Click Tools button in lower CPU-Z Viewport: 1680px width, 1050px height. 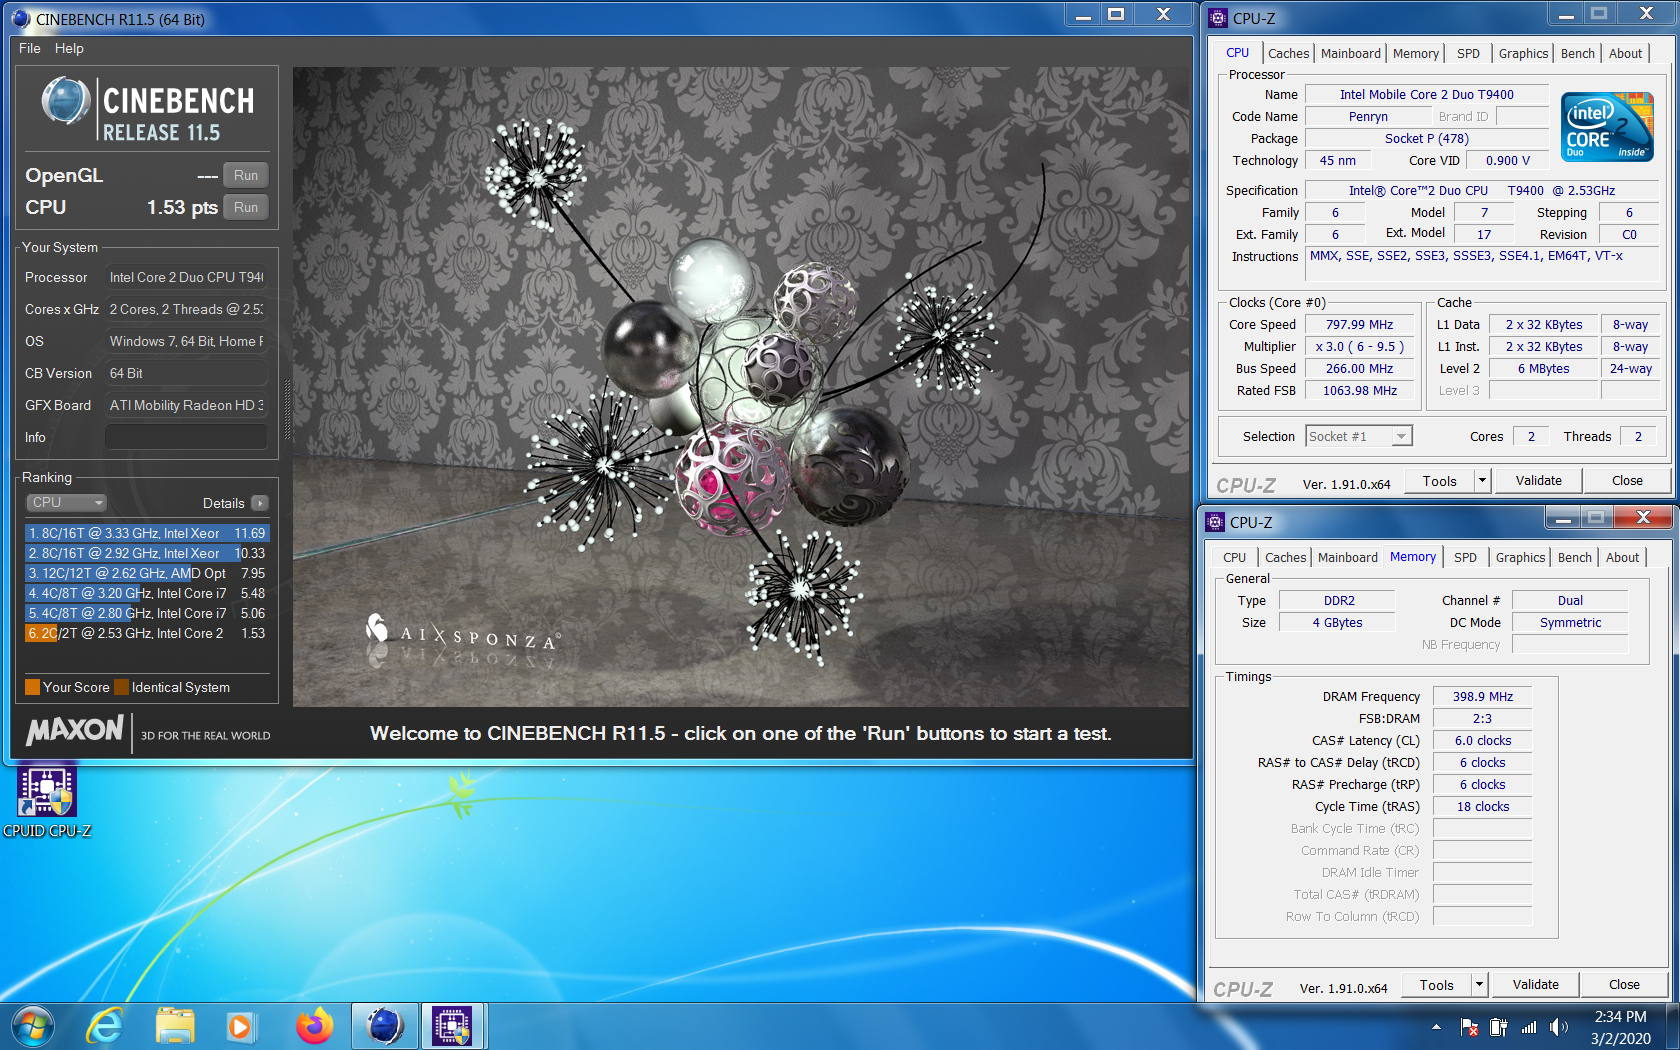[1436, 985]
